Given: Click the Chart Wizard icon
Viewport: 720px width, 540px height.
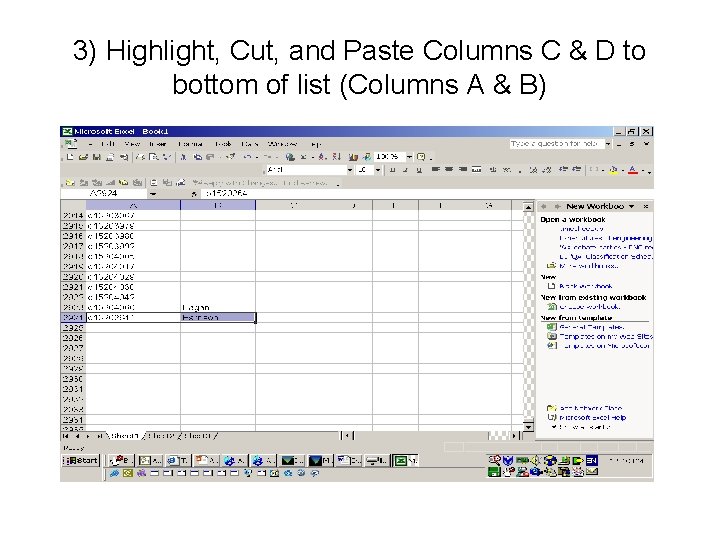Looking at the screenshot, I should coord(354,157).
